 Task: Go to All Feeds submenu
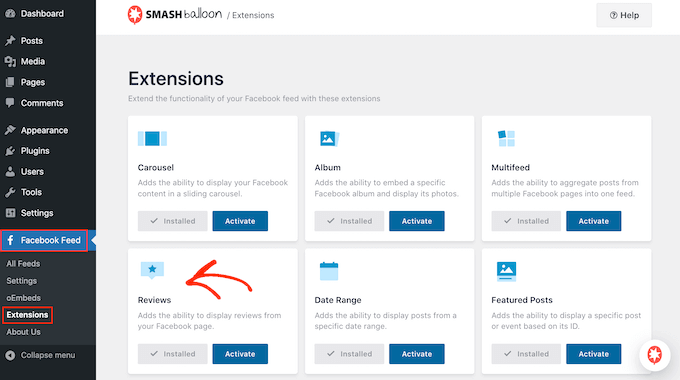tap(23, 264)
